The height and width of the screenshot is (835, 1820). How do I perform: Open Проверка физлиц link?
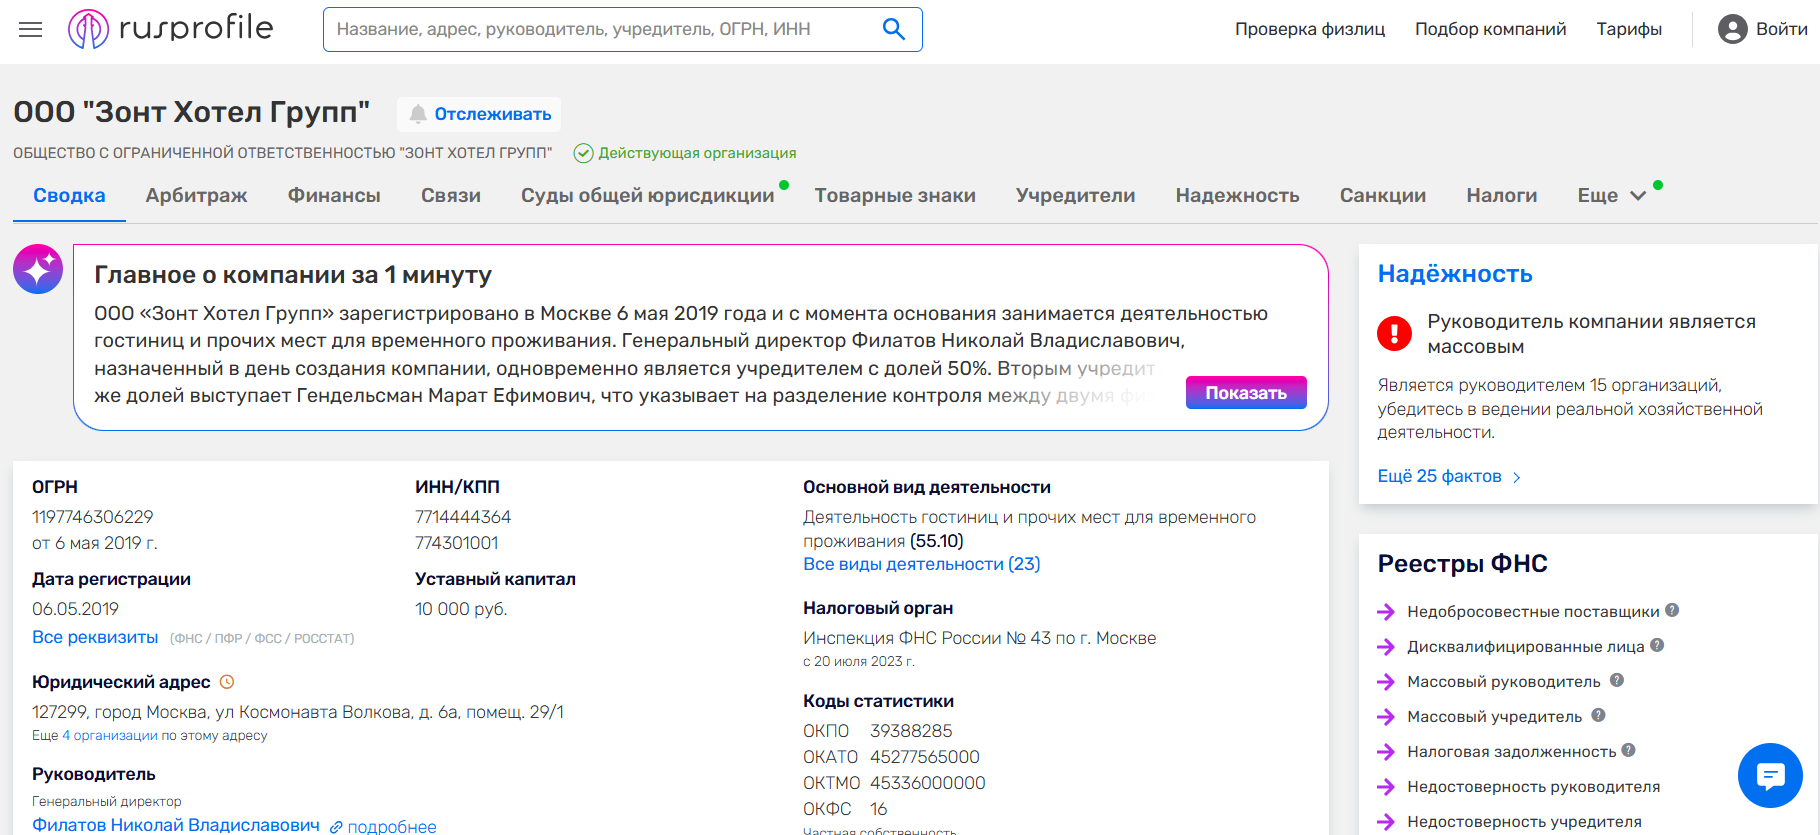[1310, 29]
